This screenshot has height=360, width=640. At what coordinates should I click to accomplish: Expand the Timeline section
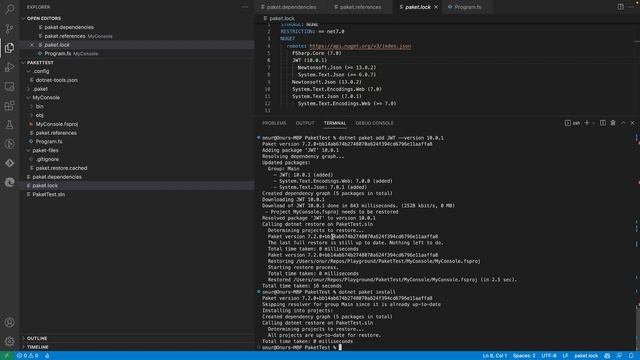[137, 347]
